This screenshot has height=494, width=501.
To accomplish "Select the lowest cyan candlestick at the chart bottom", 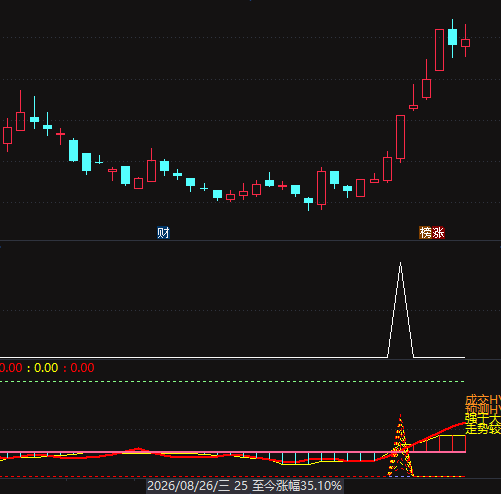I will pyautogui.click(x=308, y=201).
